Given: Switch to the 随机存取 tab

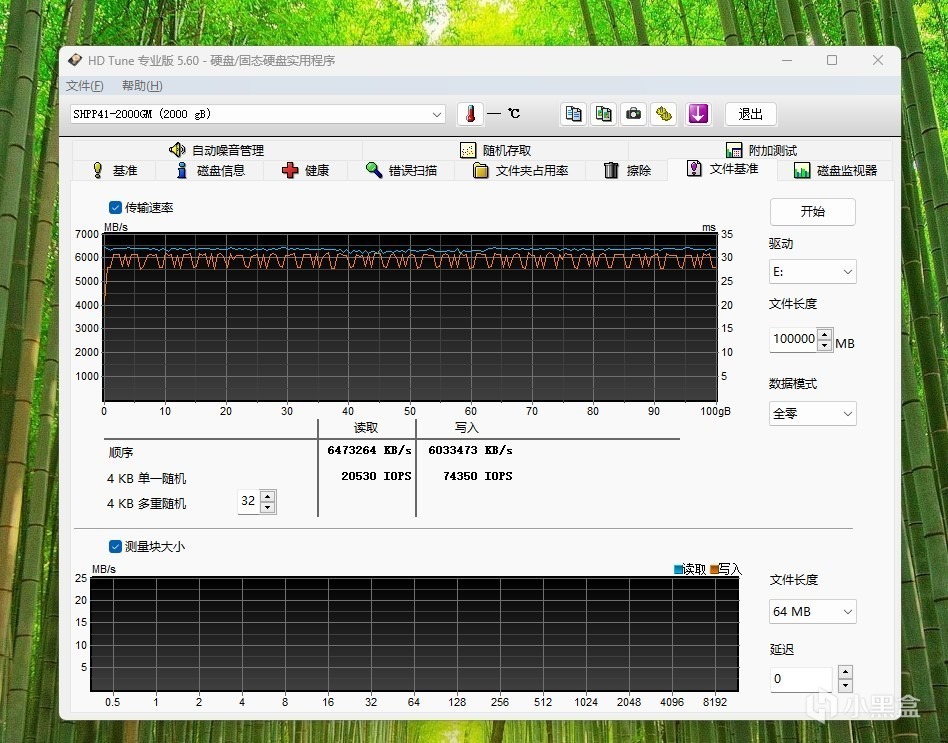Looking at the screenshot, I should tap(495, 150).
